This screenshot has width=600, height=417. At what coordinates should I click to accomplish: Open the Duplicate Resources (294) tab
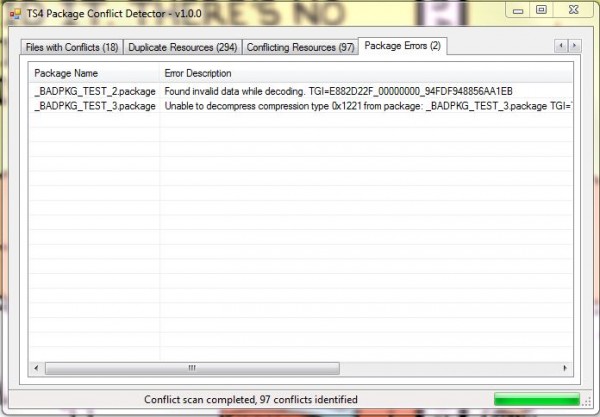[x=182, y=47]
